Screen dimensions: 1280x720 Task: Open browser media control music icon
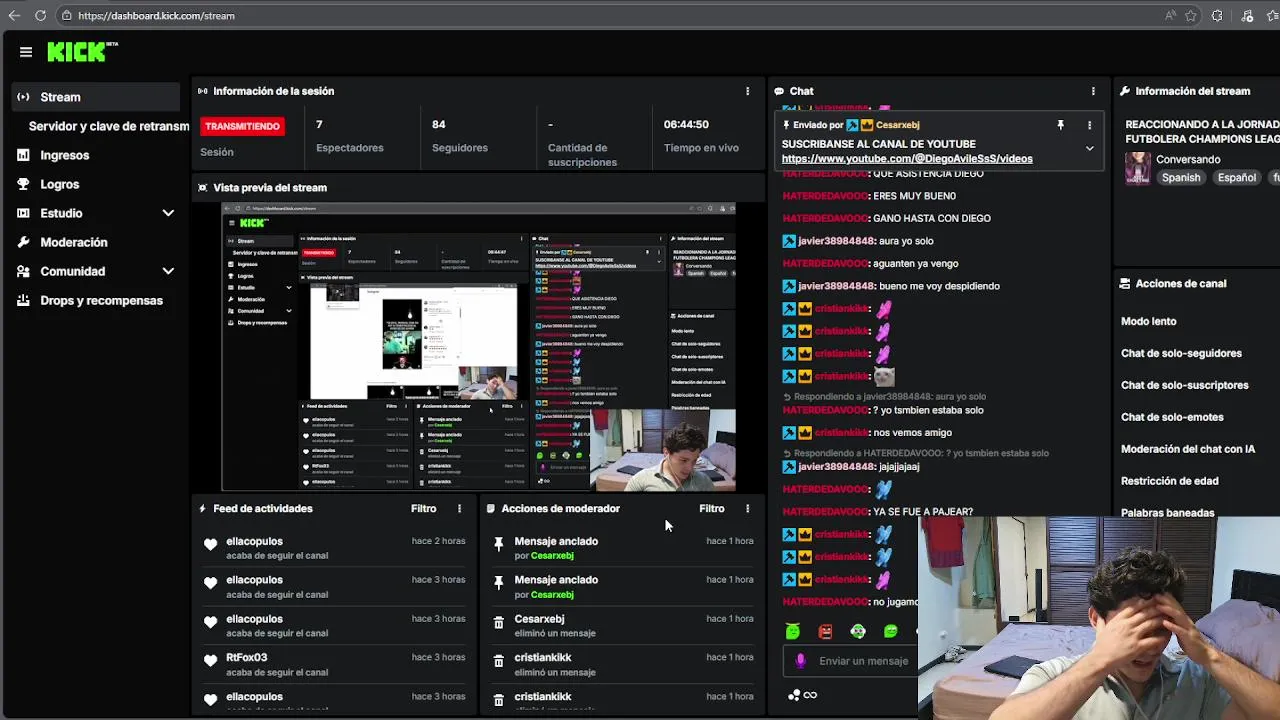point(1247,16)
